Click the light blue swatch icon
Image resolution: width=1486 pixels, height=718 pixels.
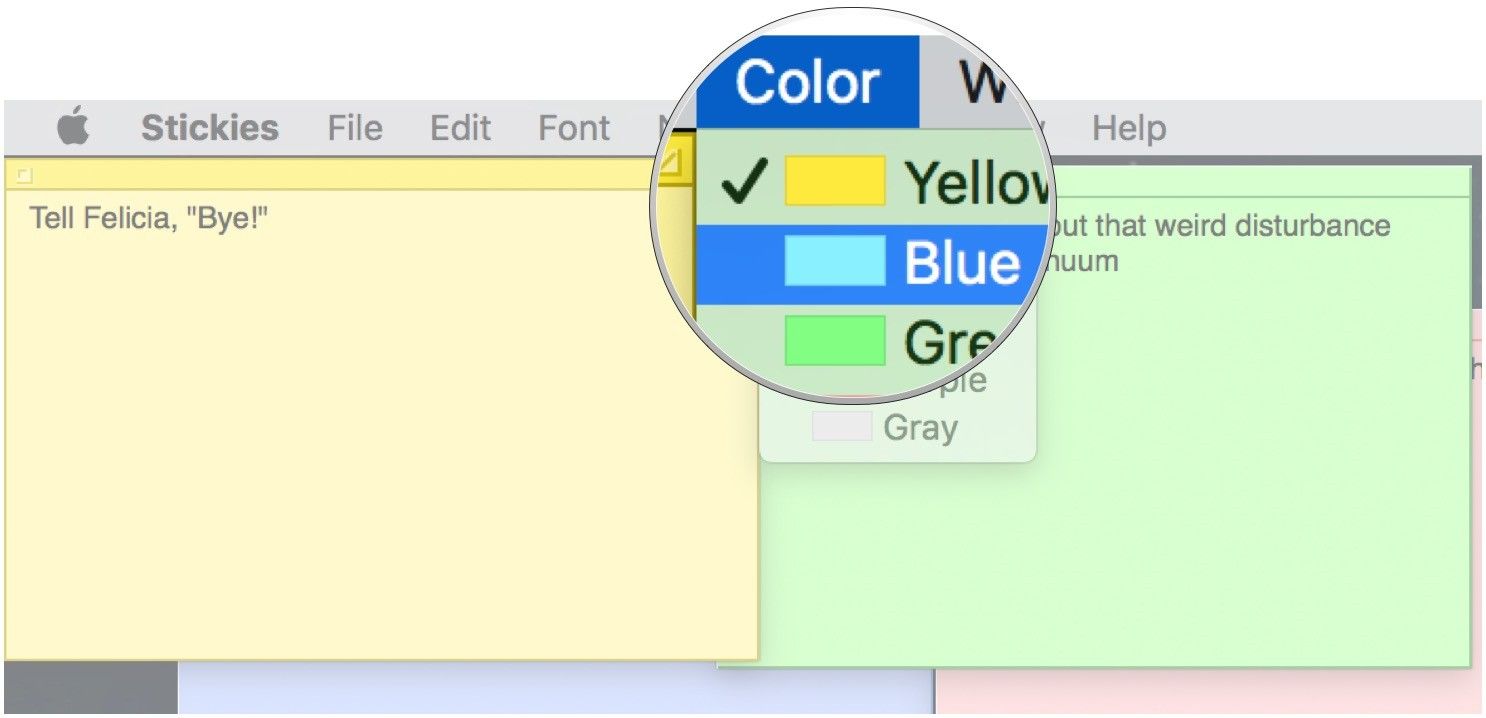tap(834, 261)
